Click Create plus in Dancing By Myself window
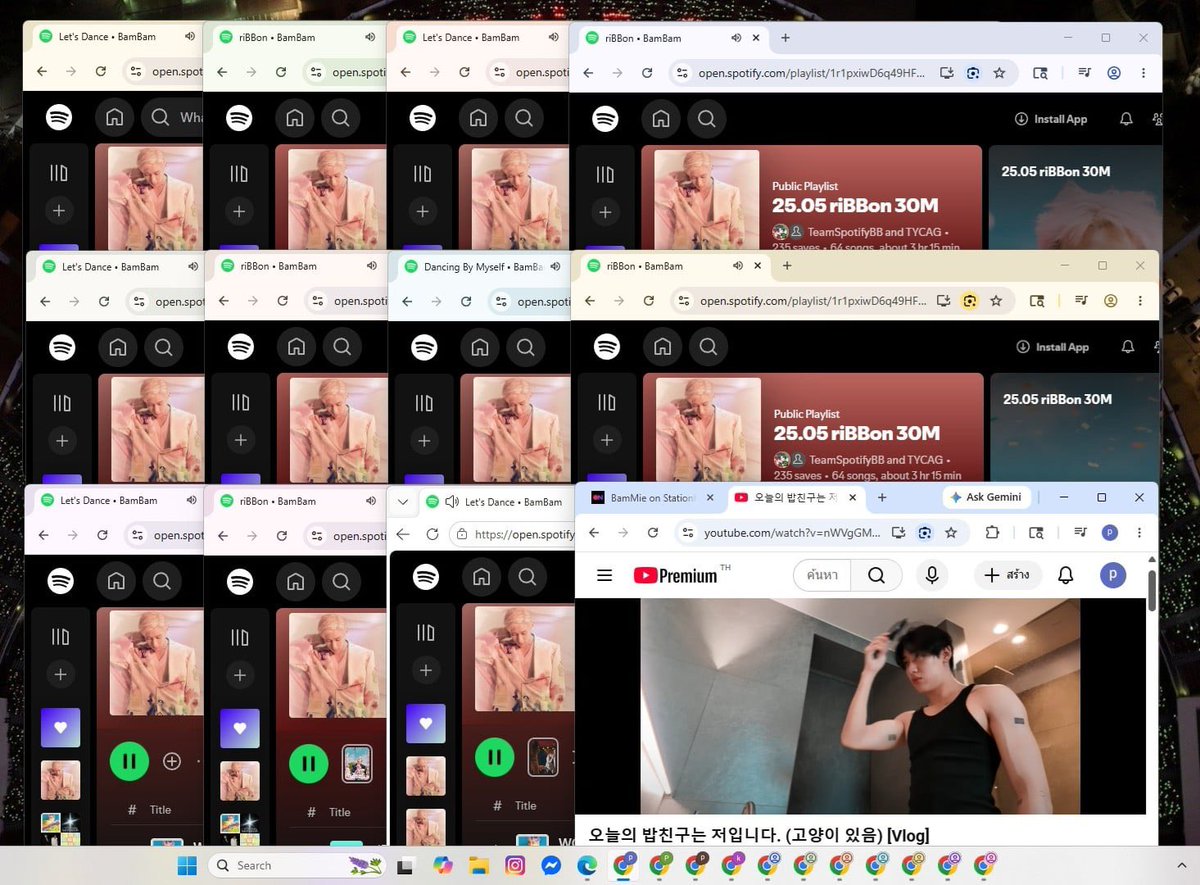Image resolution: width=1200 pixels, height=885 pixels. pos(424,440)
